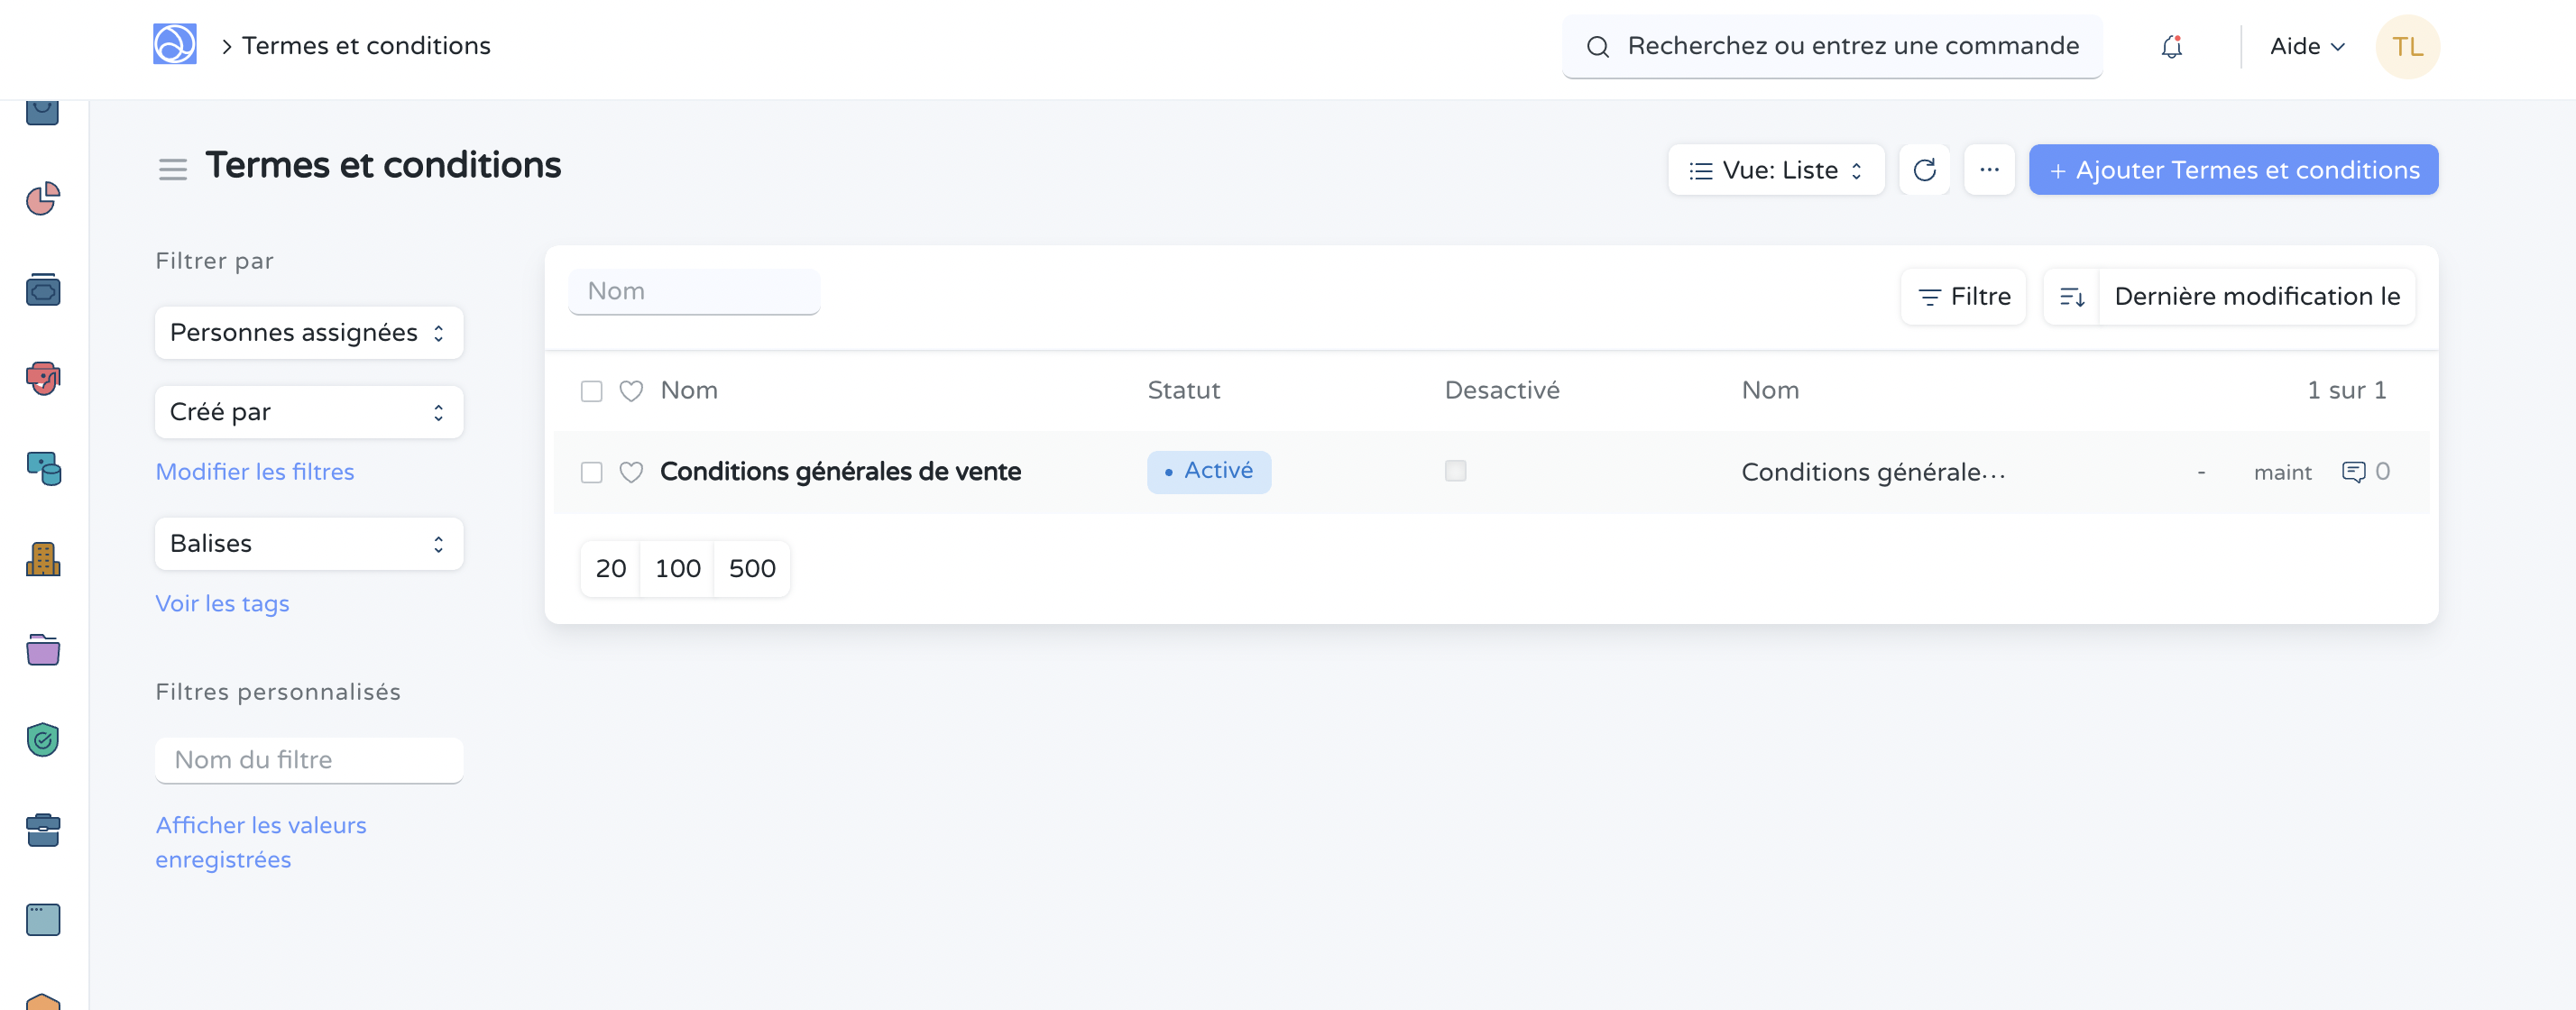Toggle sidebar with the hamburger icon
The height and width of the screenshot is (1010, 2576).
[172, 170]
